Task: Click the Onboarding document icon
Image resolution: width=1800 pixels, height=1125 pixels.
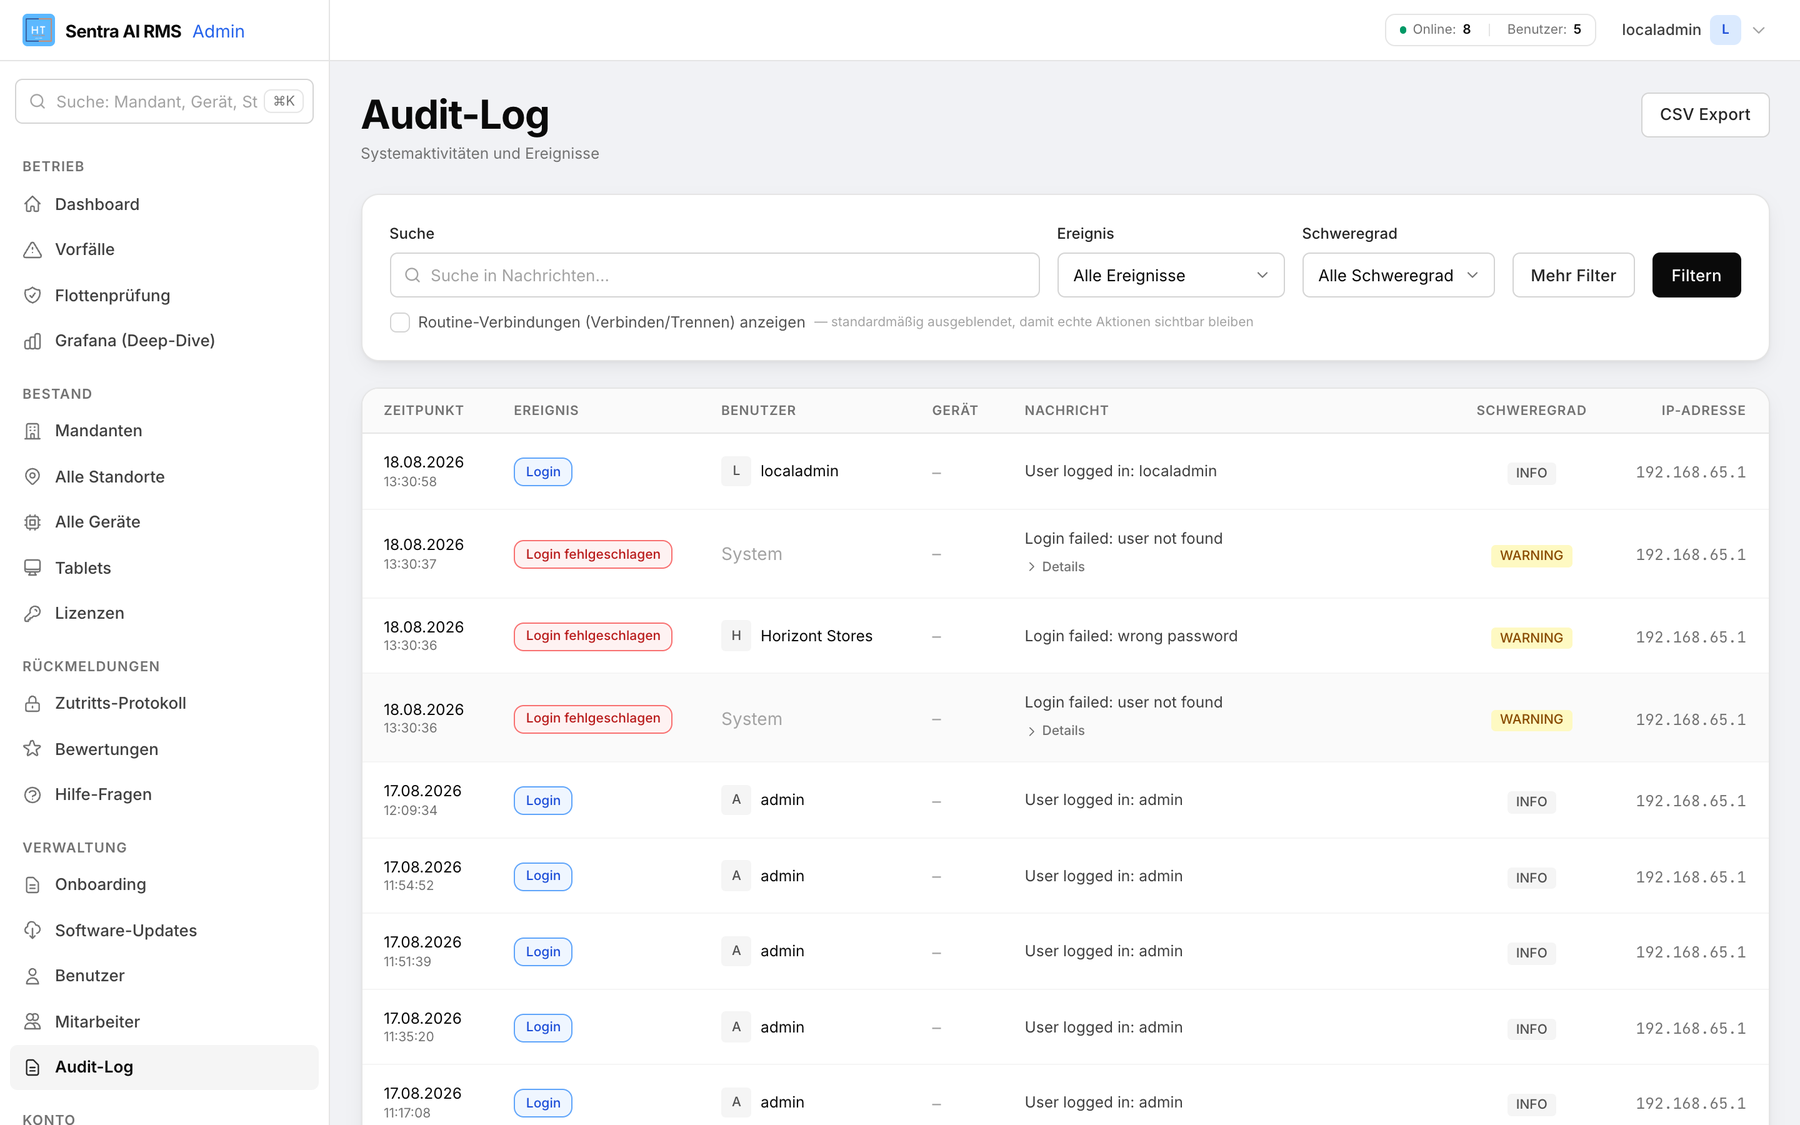Action: click(33, 885)
